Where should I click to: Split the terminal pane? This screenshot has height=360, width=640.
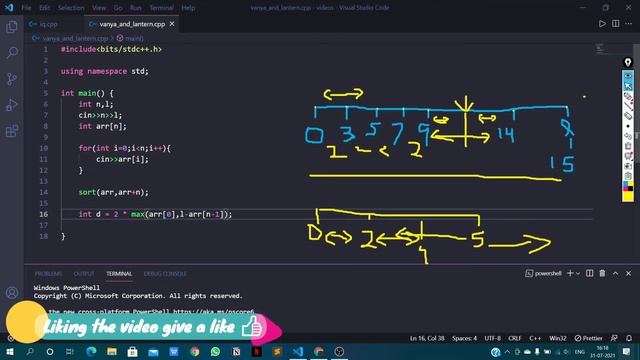point(589,273)
